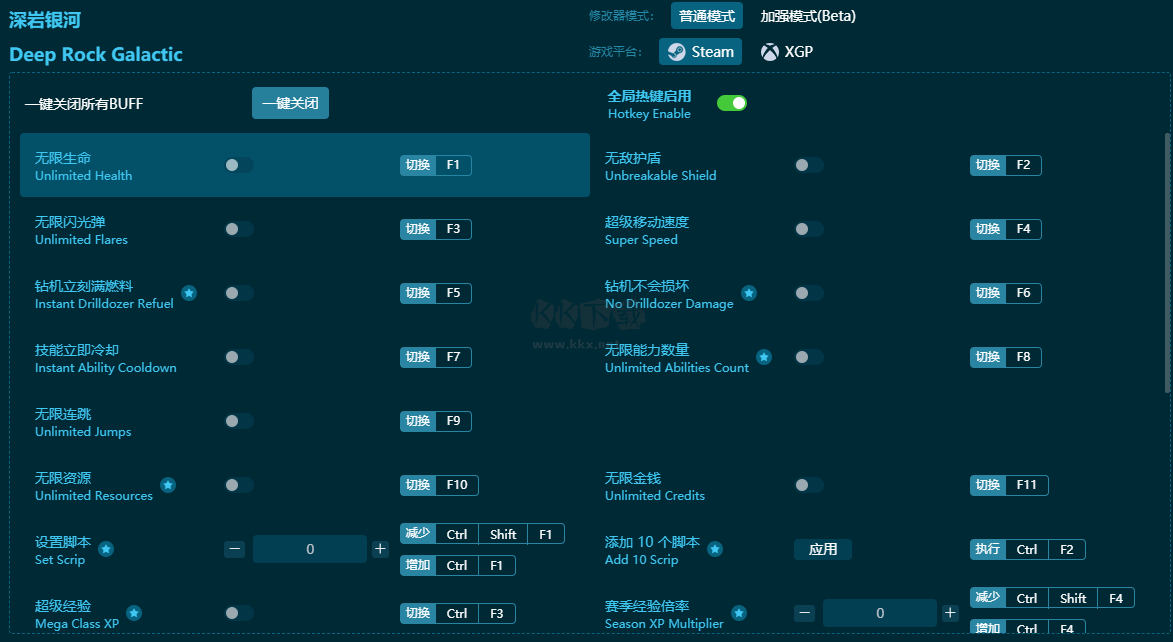Click Ctrl Shift F4 decrease hotkey for Season XP
The width and height of the screenshot is (1173, 642).
(1053, 598)
